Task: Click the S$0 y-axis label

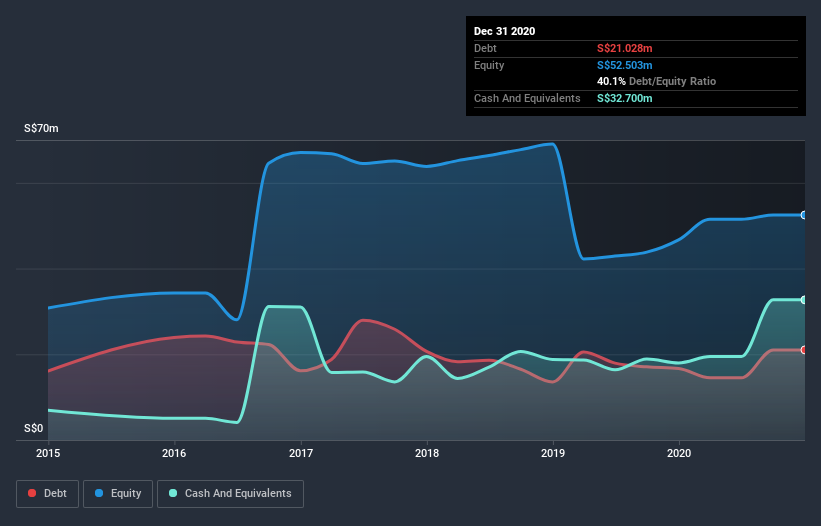Action: (34, 428)
